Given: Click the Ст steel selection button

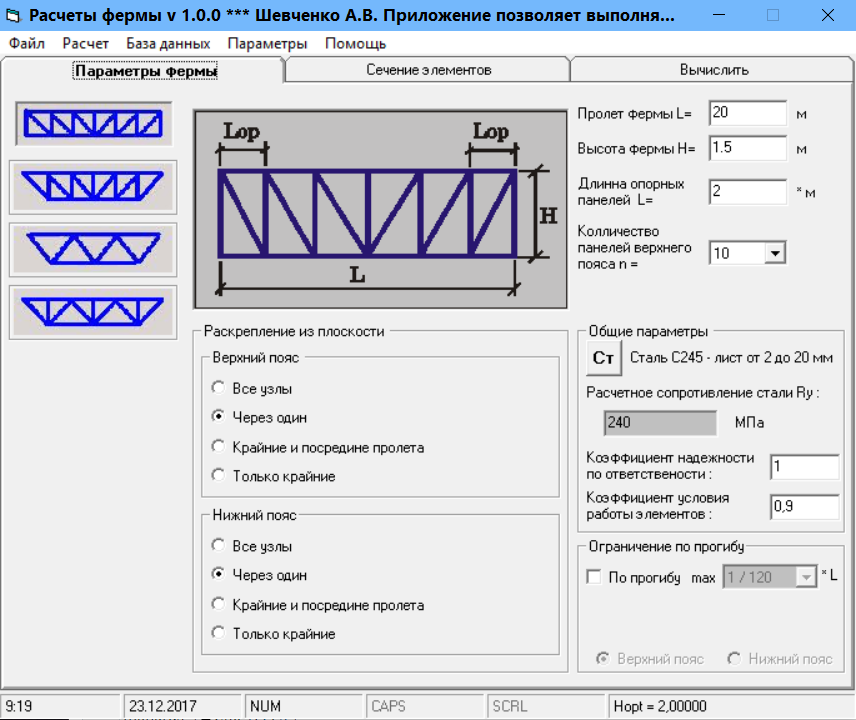Looking at the screenshot, I should coord(602,358).
